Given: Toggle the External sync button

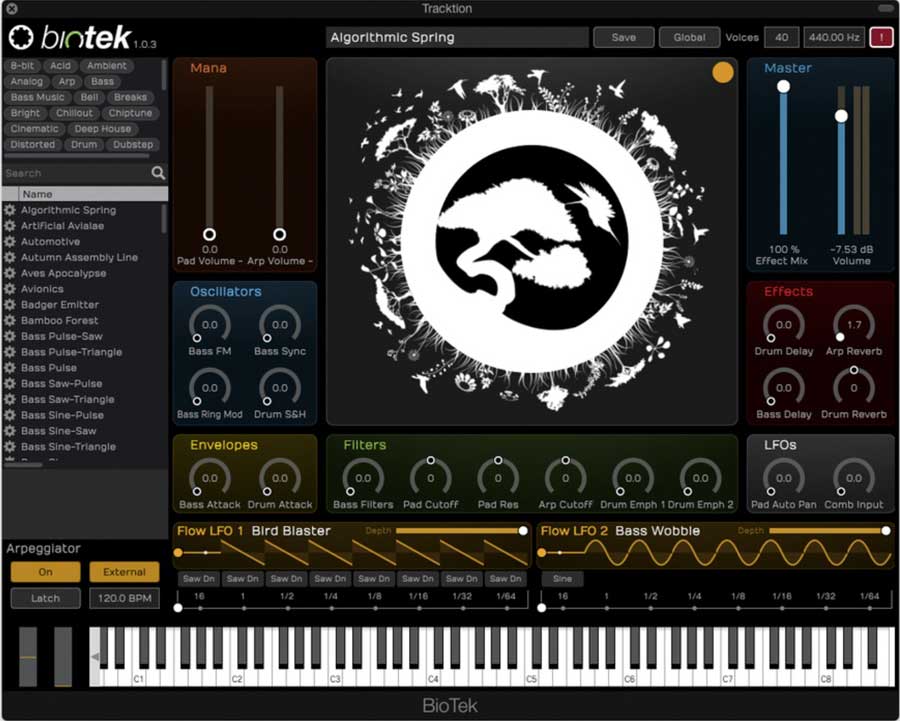Looking at the screenshot, I should point(124,572).
